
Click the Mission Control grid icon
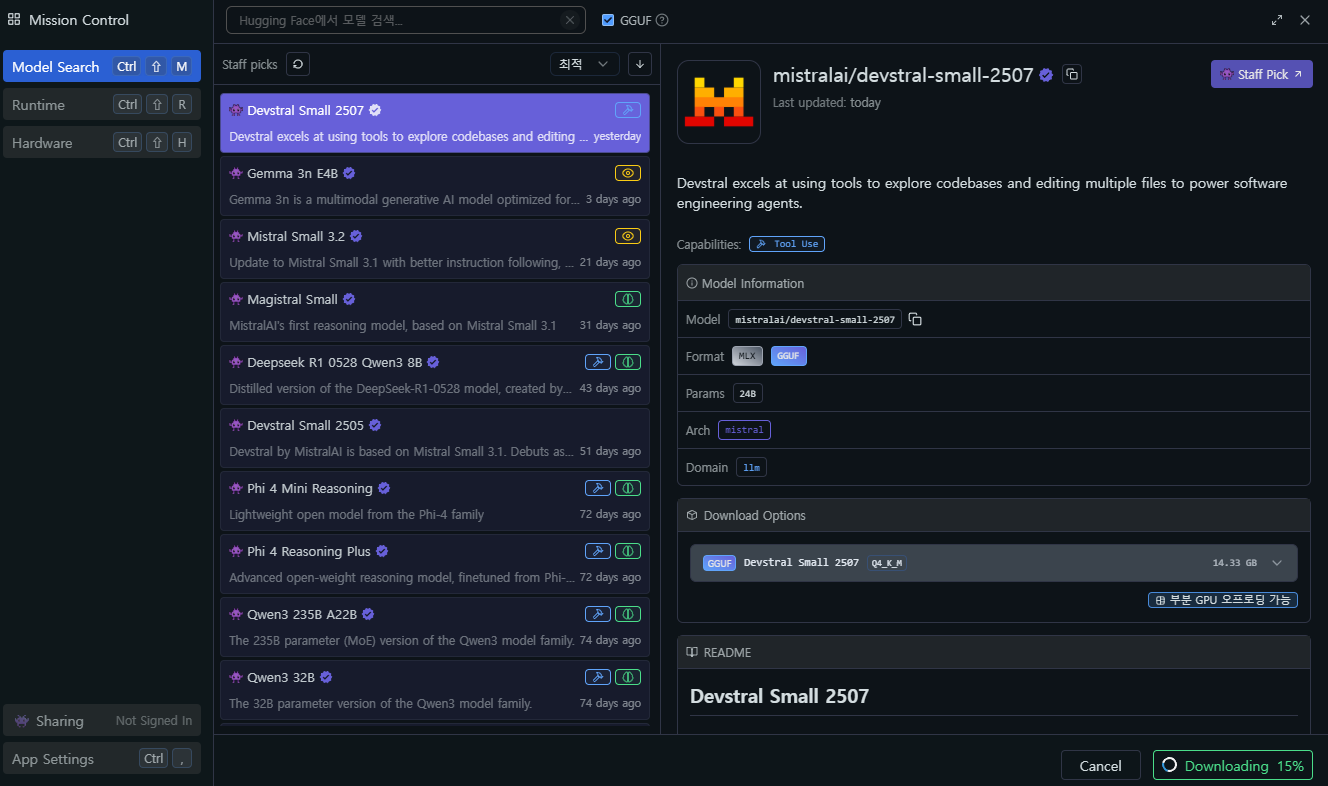tap(14, 20)
